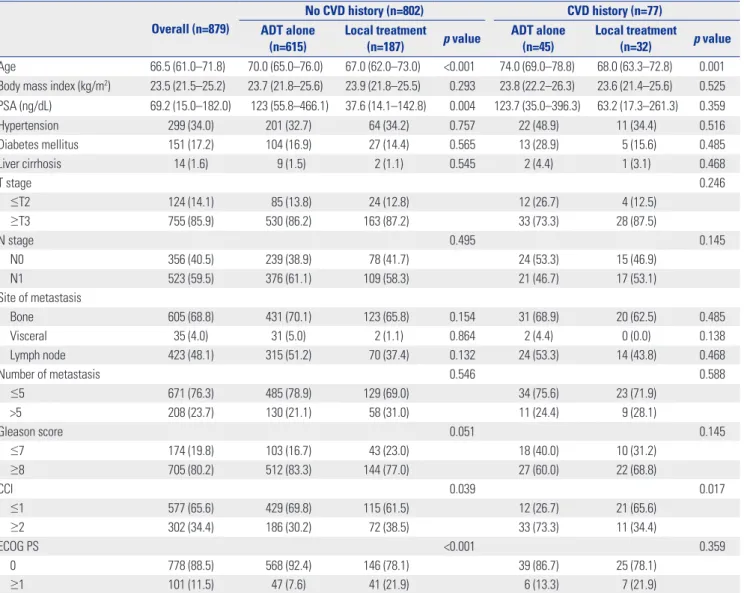Click PSA value 69.2 (15.0–182.0)
The height and width of the screenshot is (593, 744).
click(x=190, y=106)
